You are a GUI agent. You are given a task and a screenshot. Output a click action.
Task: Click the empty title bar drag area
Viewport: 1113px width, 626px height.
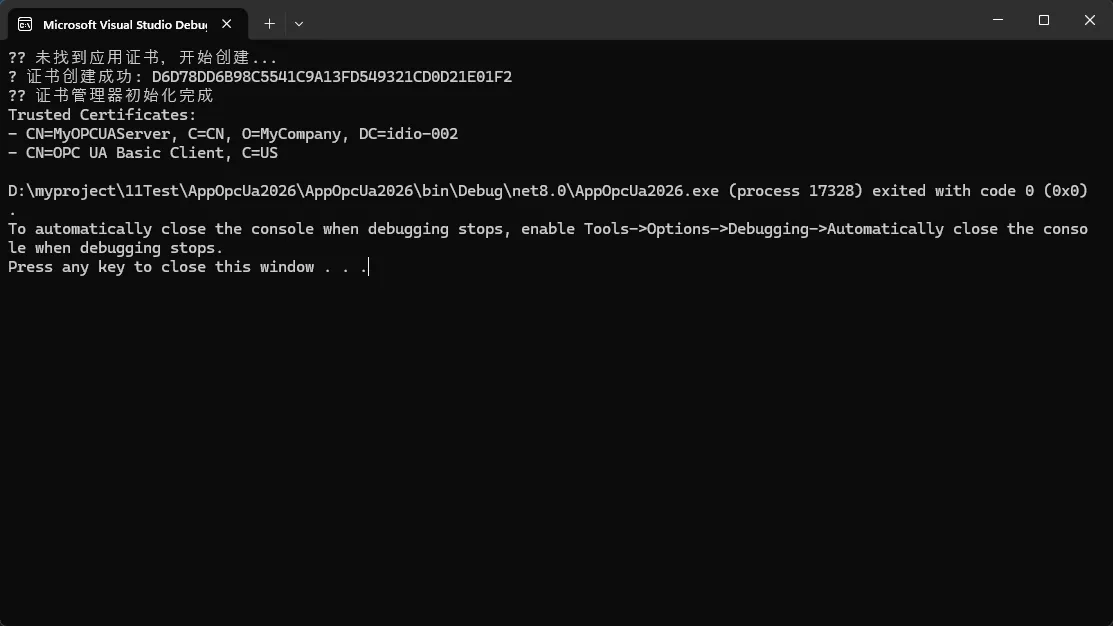point(640,20)
